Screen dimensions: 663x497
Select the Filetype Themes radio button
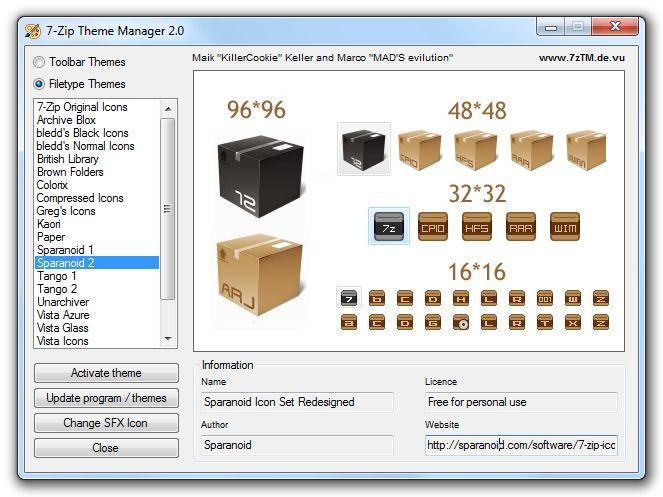pos(39,84)
